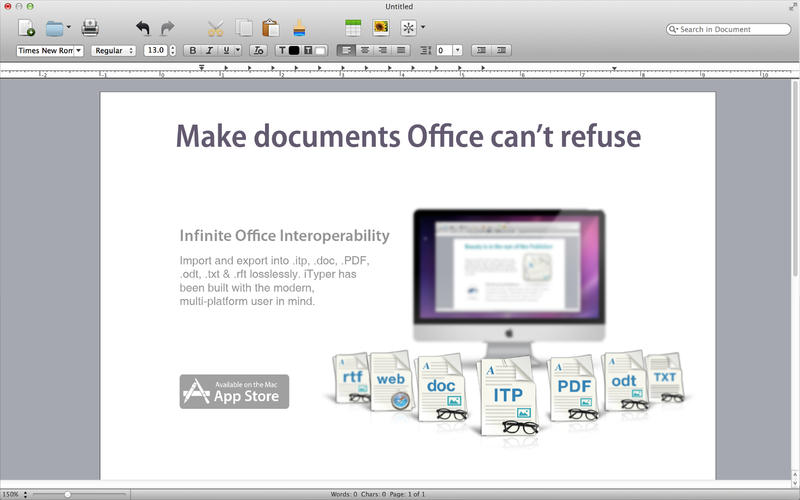The image size is (800, 500).
Task: Click the Mac App Store badge
Action: pos(234,391)
